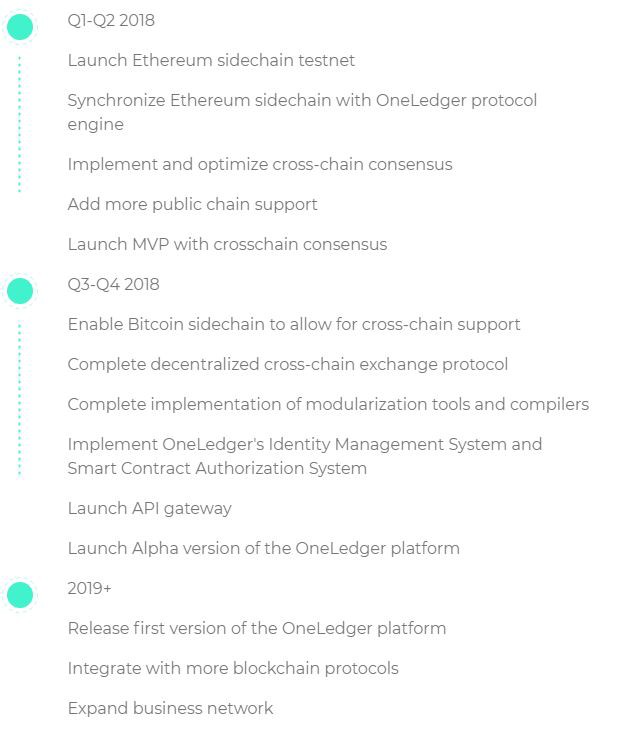
Task: Click 'Add more public chain support'
Action: pos(192,205)
